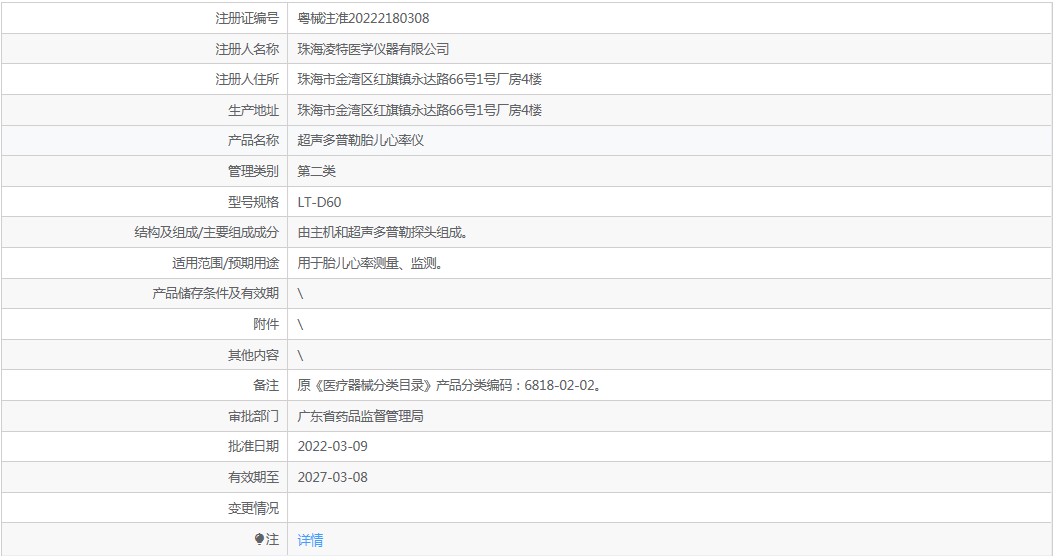Select model specification LT-D60

point(319,202)
